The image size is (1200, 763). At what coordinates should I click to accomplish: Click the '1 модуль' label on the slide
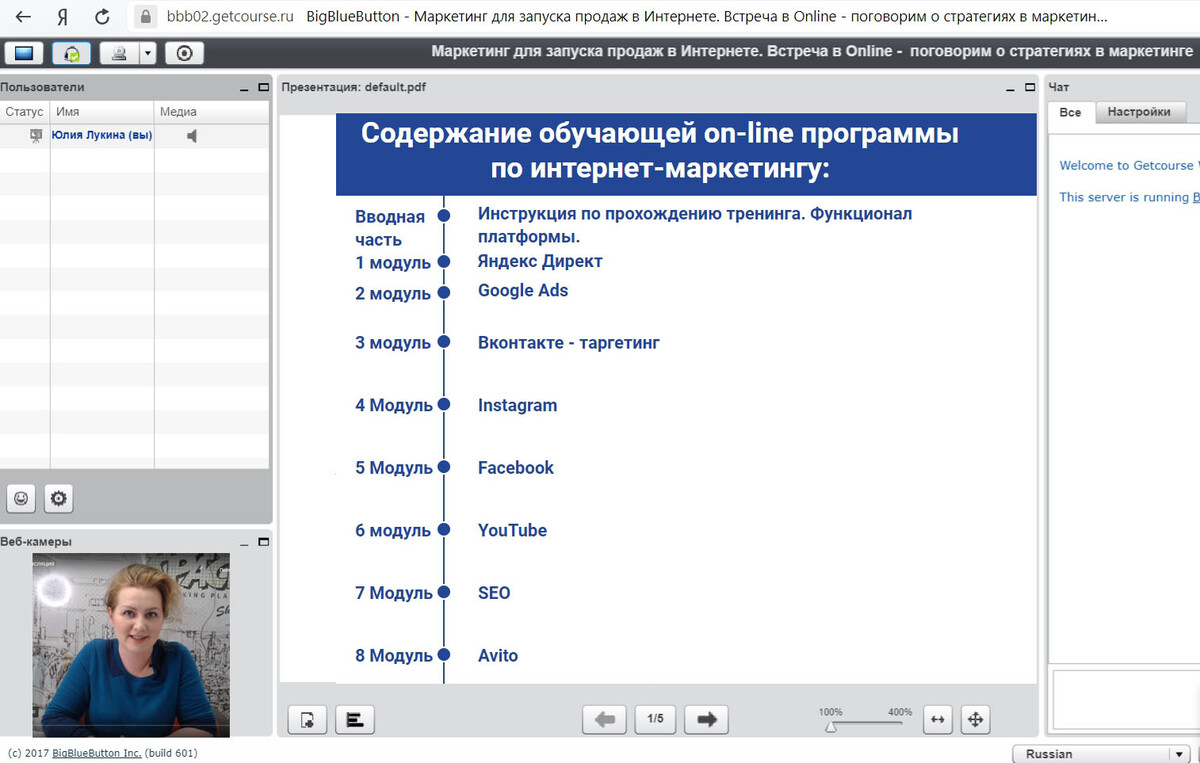coord(393,263)
